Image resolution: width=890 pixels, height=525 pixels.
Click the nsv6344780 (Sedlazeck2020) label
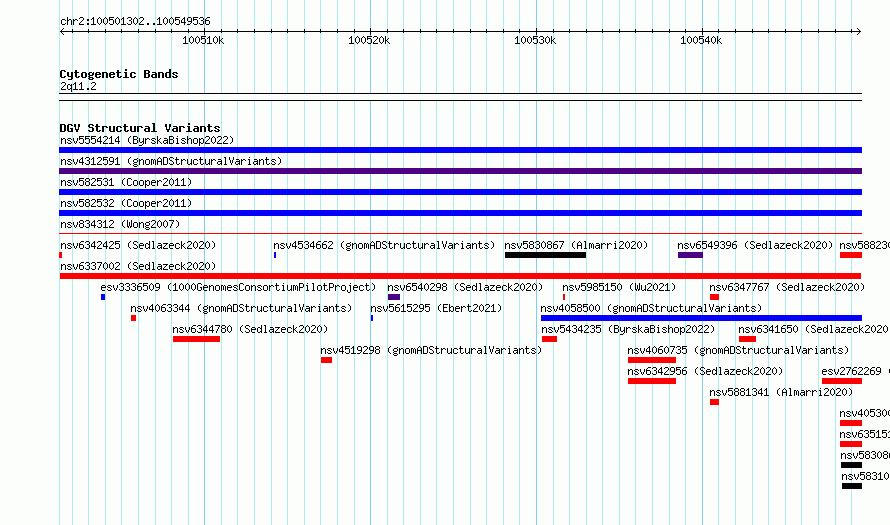pyautogui.click(x=250, y=329)
